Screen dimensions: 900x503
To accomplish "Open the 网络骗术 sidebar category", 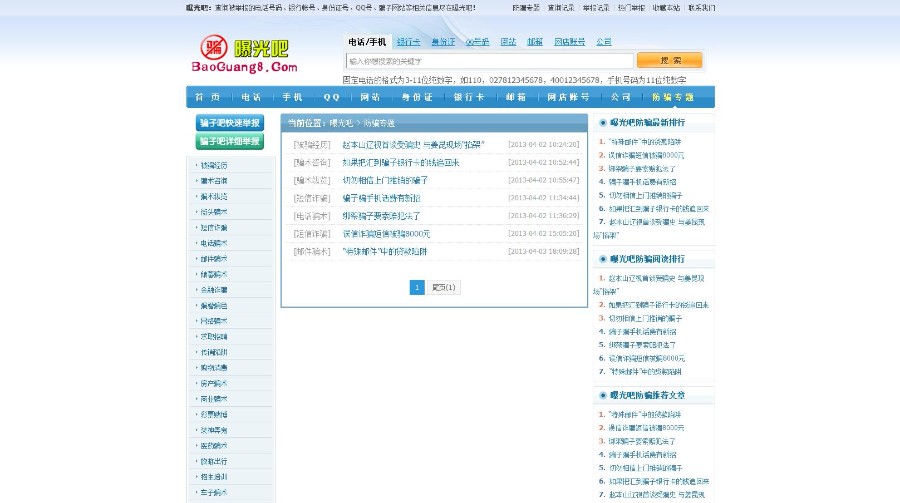I will (x=214, y=321).
